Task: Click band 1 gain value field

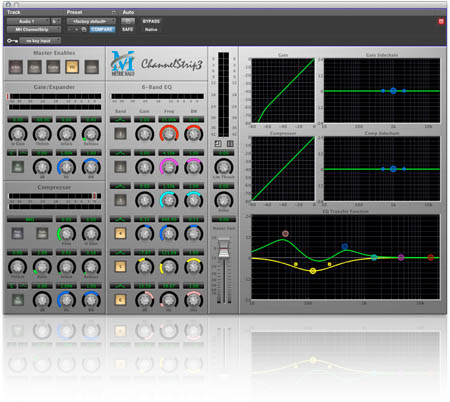Action: 144,119
